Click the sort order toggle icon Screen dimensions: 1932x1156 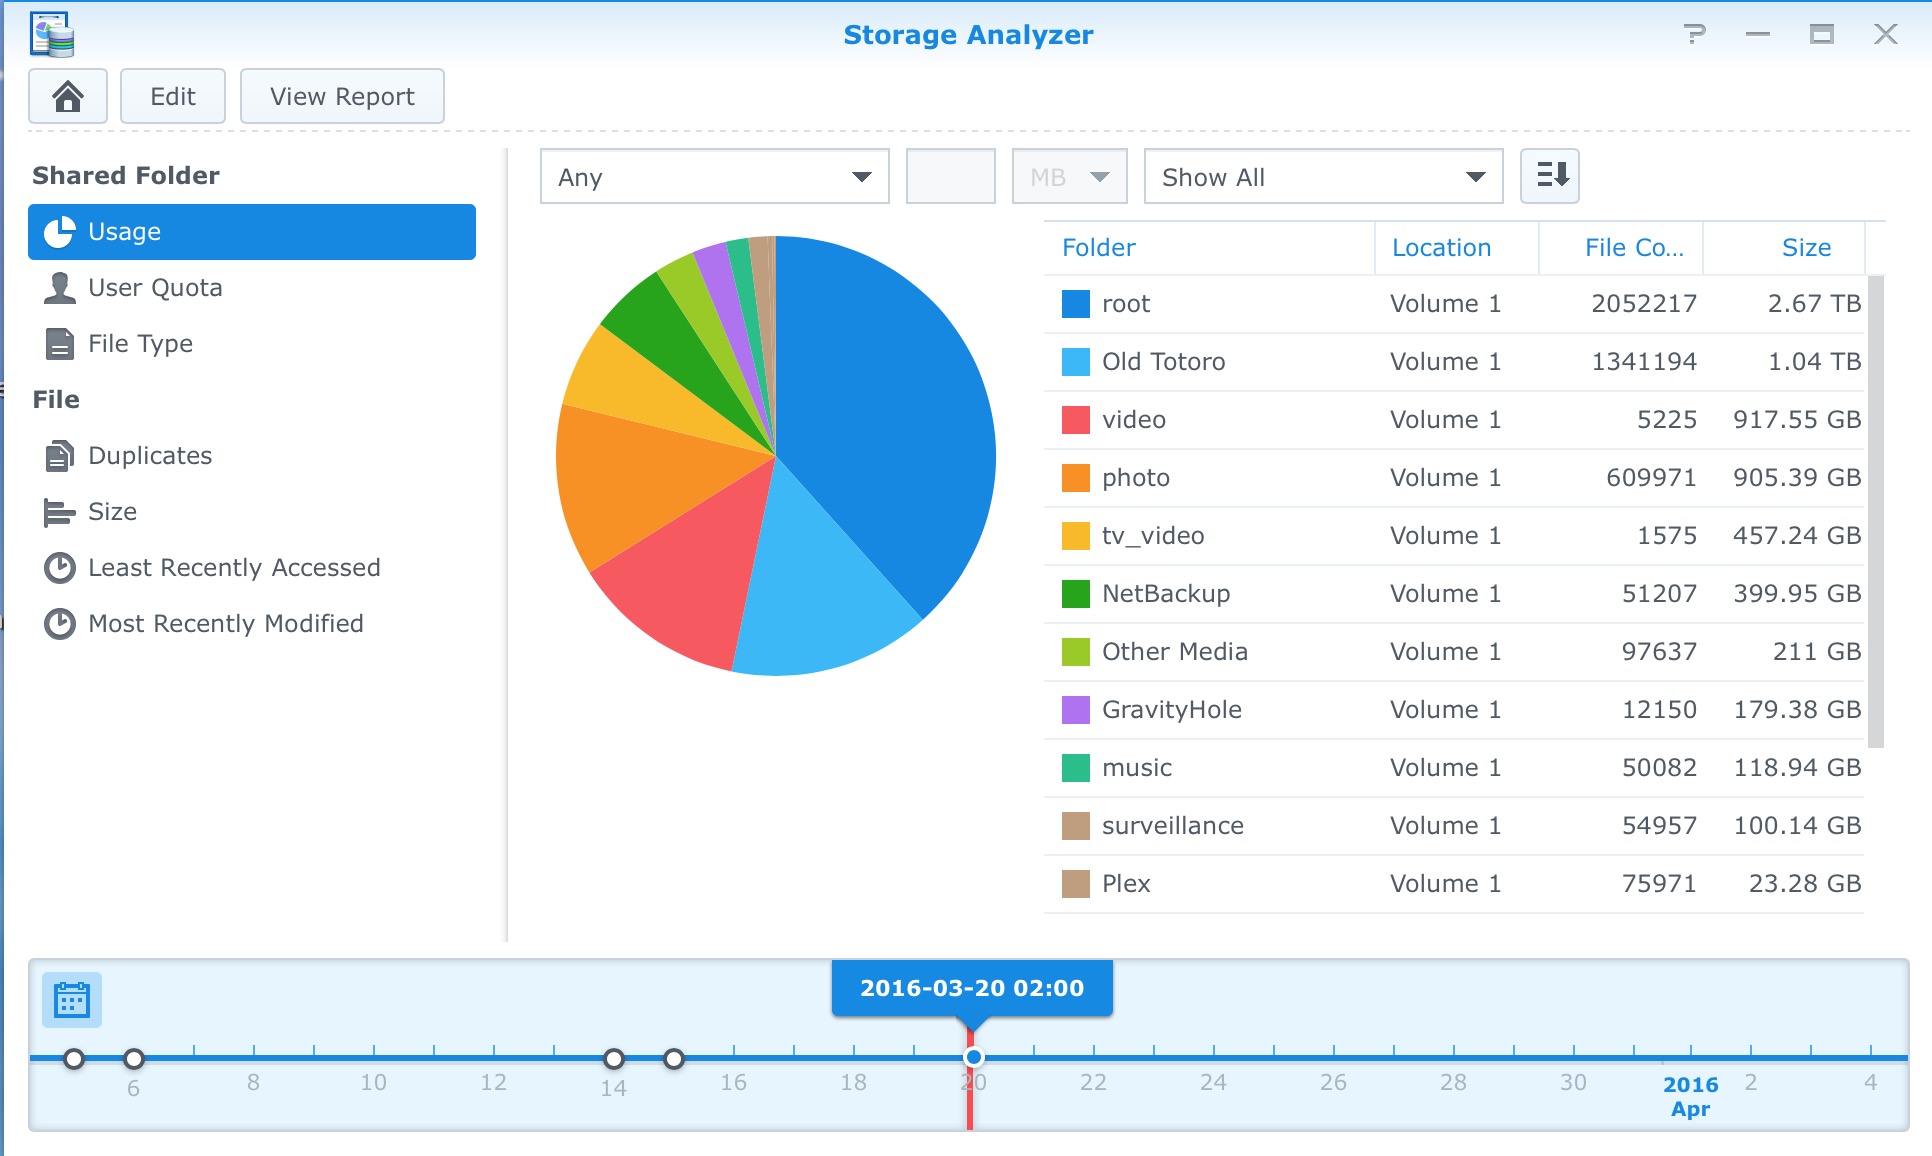coord(1552,175)
